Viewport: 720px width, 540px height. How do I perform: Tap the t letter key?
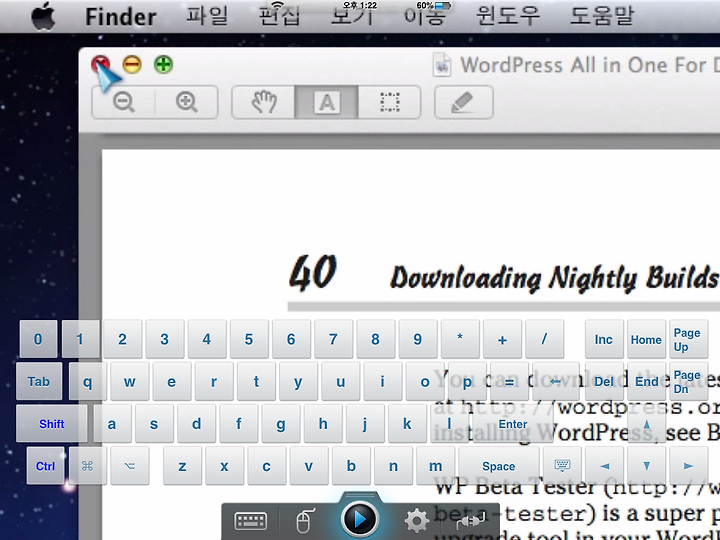tap(256, 381)
